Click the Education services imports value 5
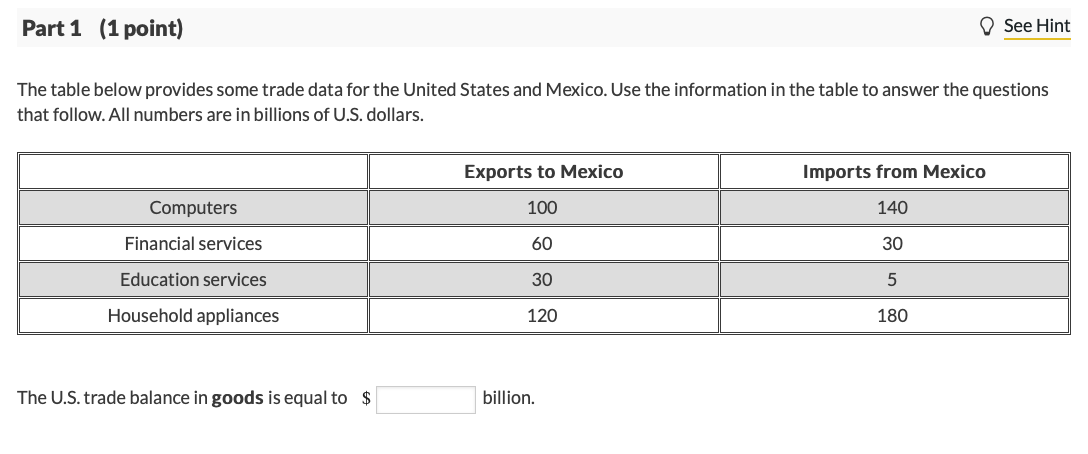This screenshot has width=1088, height=454. 892,280
